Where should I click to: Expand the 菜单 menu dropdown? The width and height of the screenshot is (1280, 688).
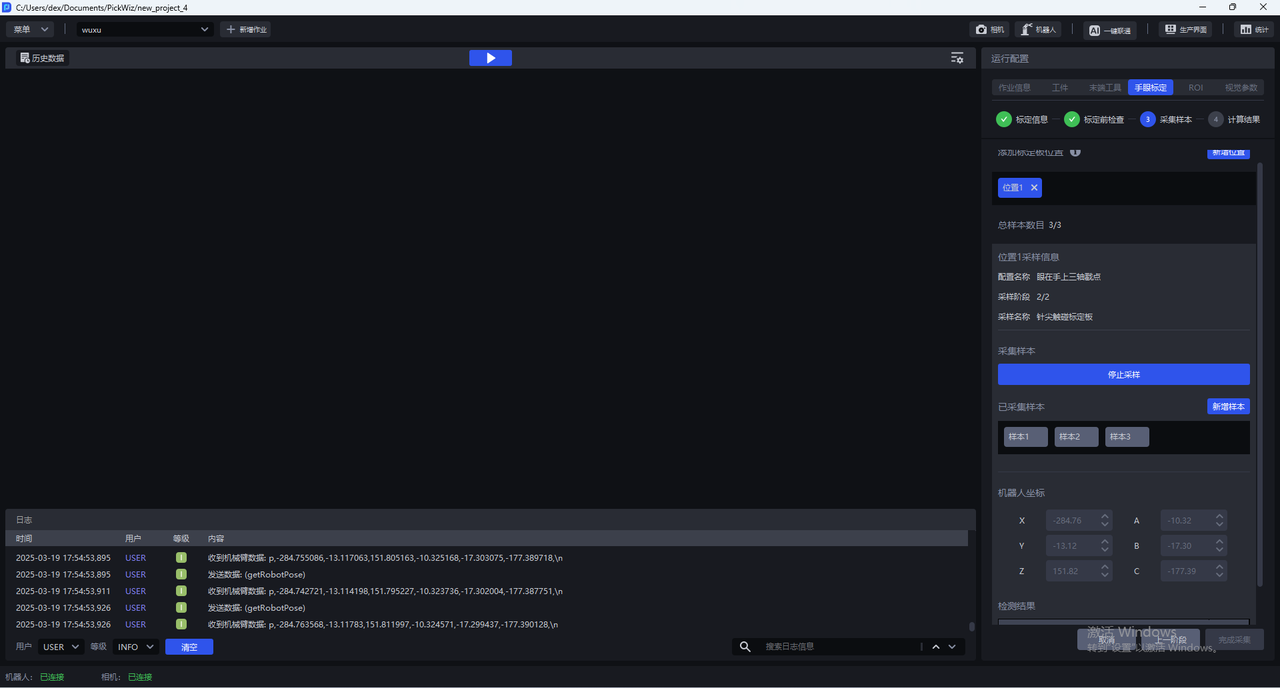coord(30,30)
